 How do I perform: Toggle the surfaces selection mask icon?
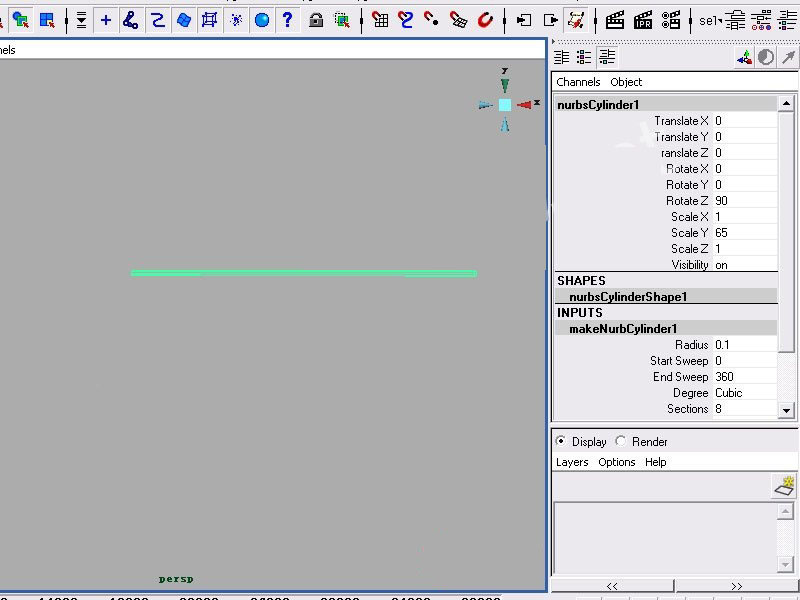click(x=184, y=20)
